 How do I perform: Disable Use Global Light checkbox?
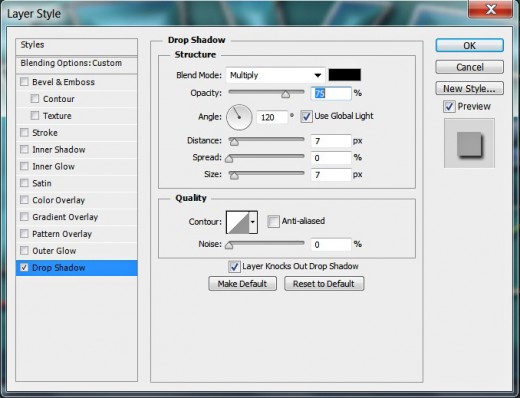coord(306,116)
